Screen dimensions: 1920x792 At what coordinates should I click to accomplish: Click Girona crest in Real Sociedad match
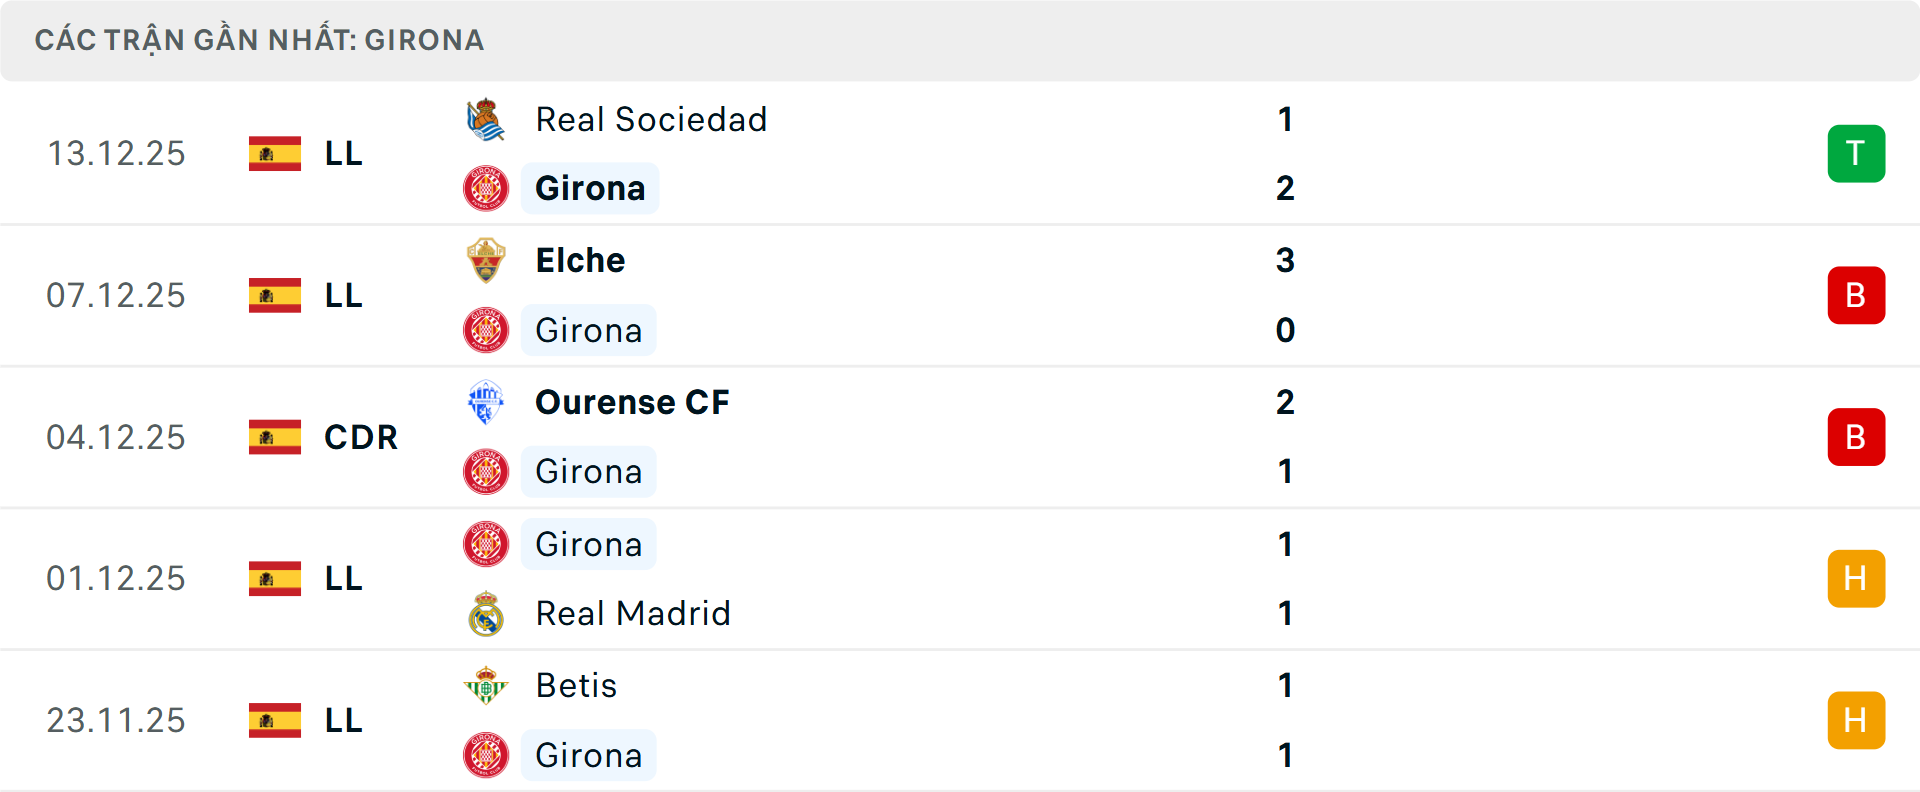(486, 188)
